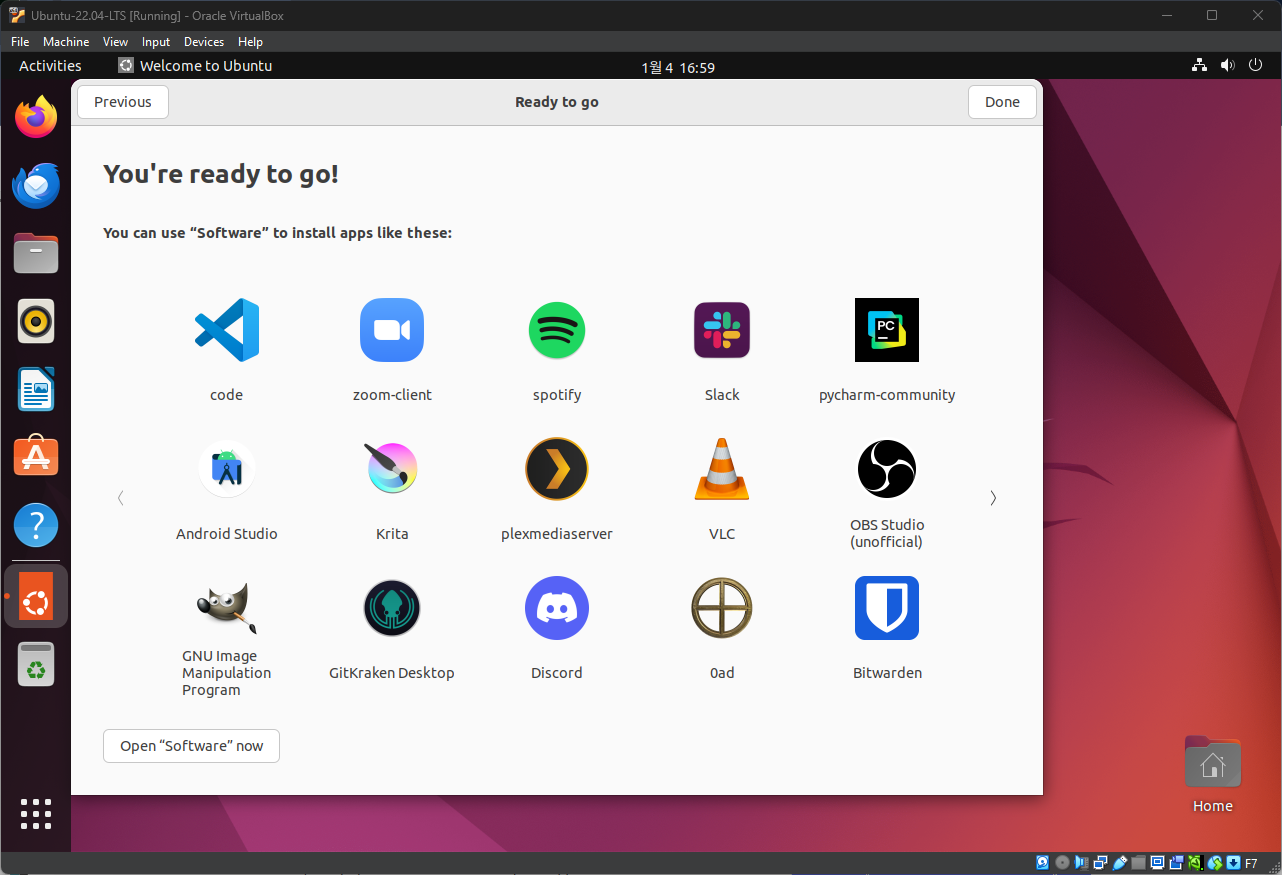Finish setup with the Done button
The width and height of the screenshot is (1282, 875).
pyautogui.click(x=1002, y=102)
